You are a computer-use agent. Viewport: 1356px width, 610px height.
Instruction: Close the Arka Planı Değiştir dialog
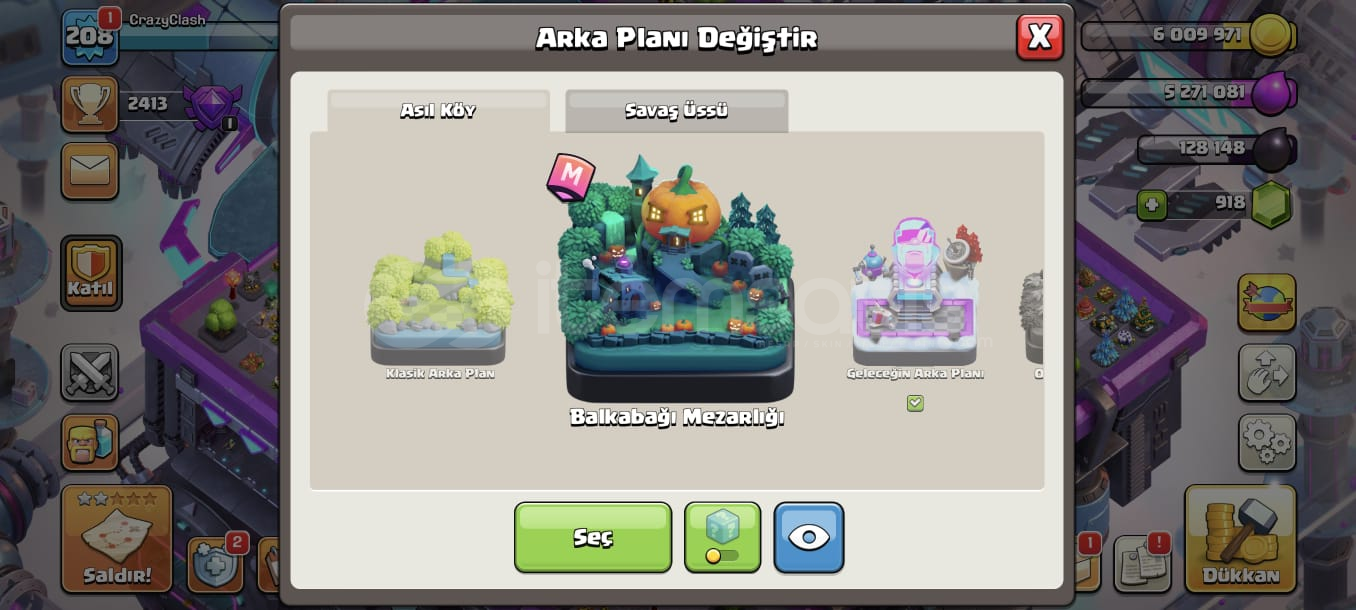[1040, 37]
